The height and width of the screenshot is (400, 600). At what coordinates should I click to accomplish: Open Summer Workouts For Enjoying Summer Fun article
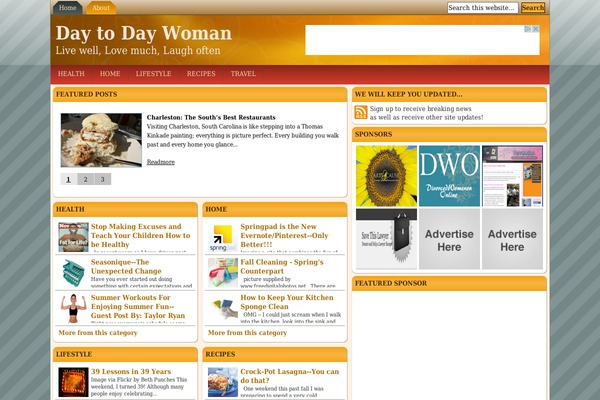tap(138, 307)
